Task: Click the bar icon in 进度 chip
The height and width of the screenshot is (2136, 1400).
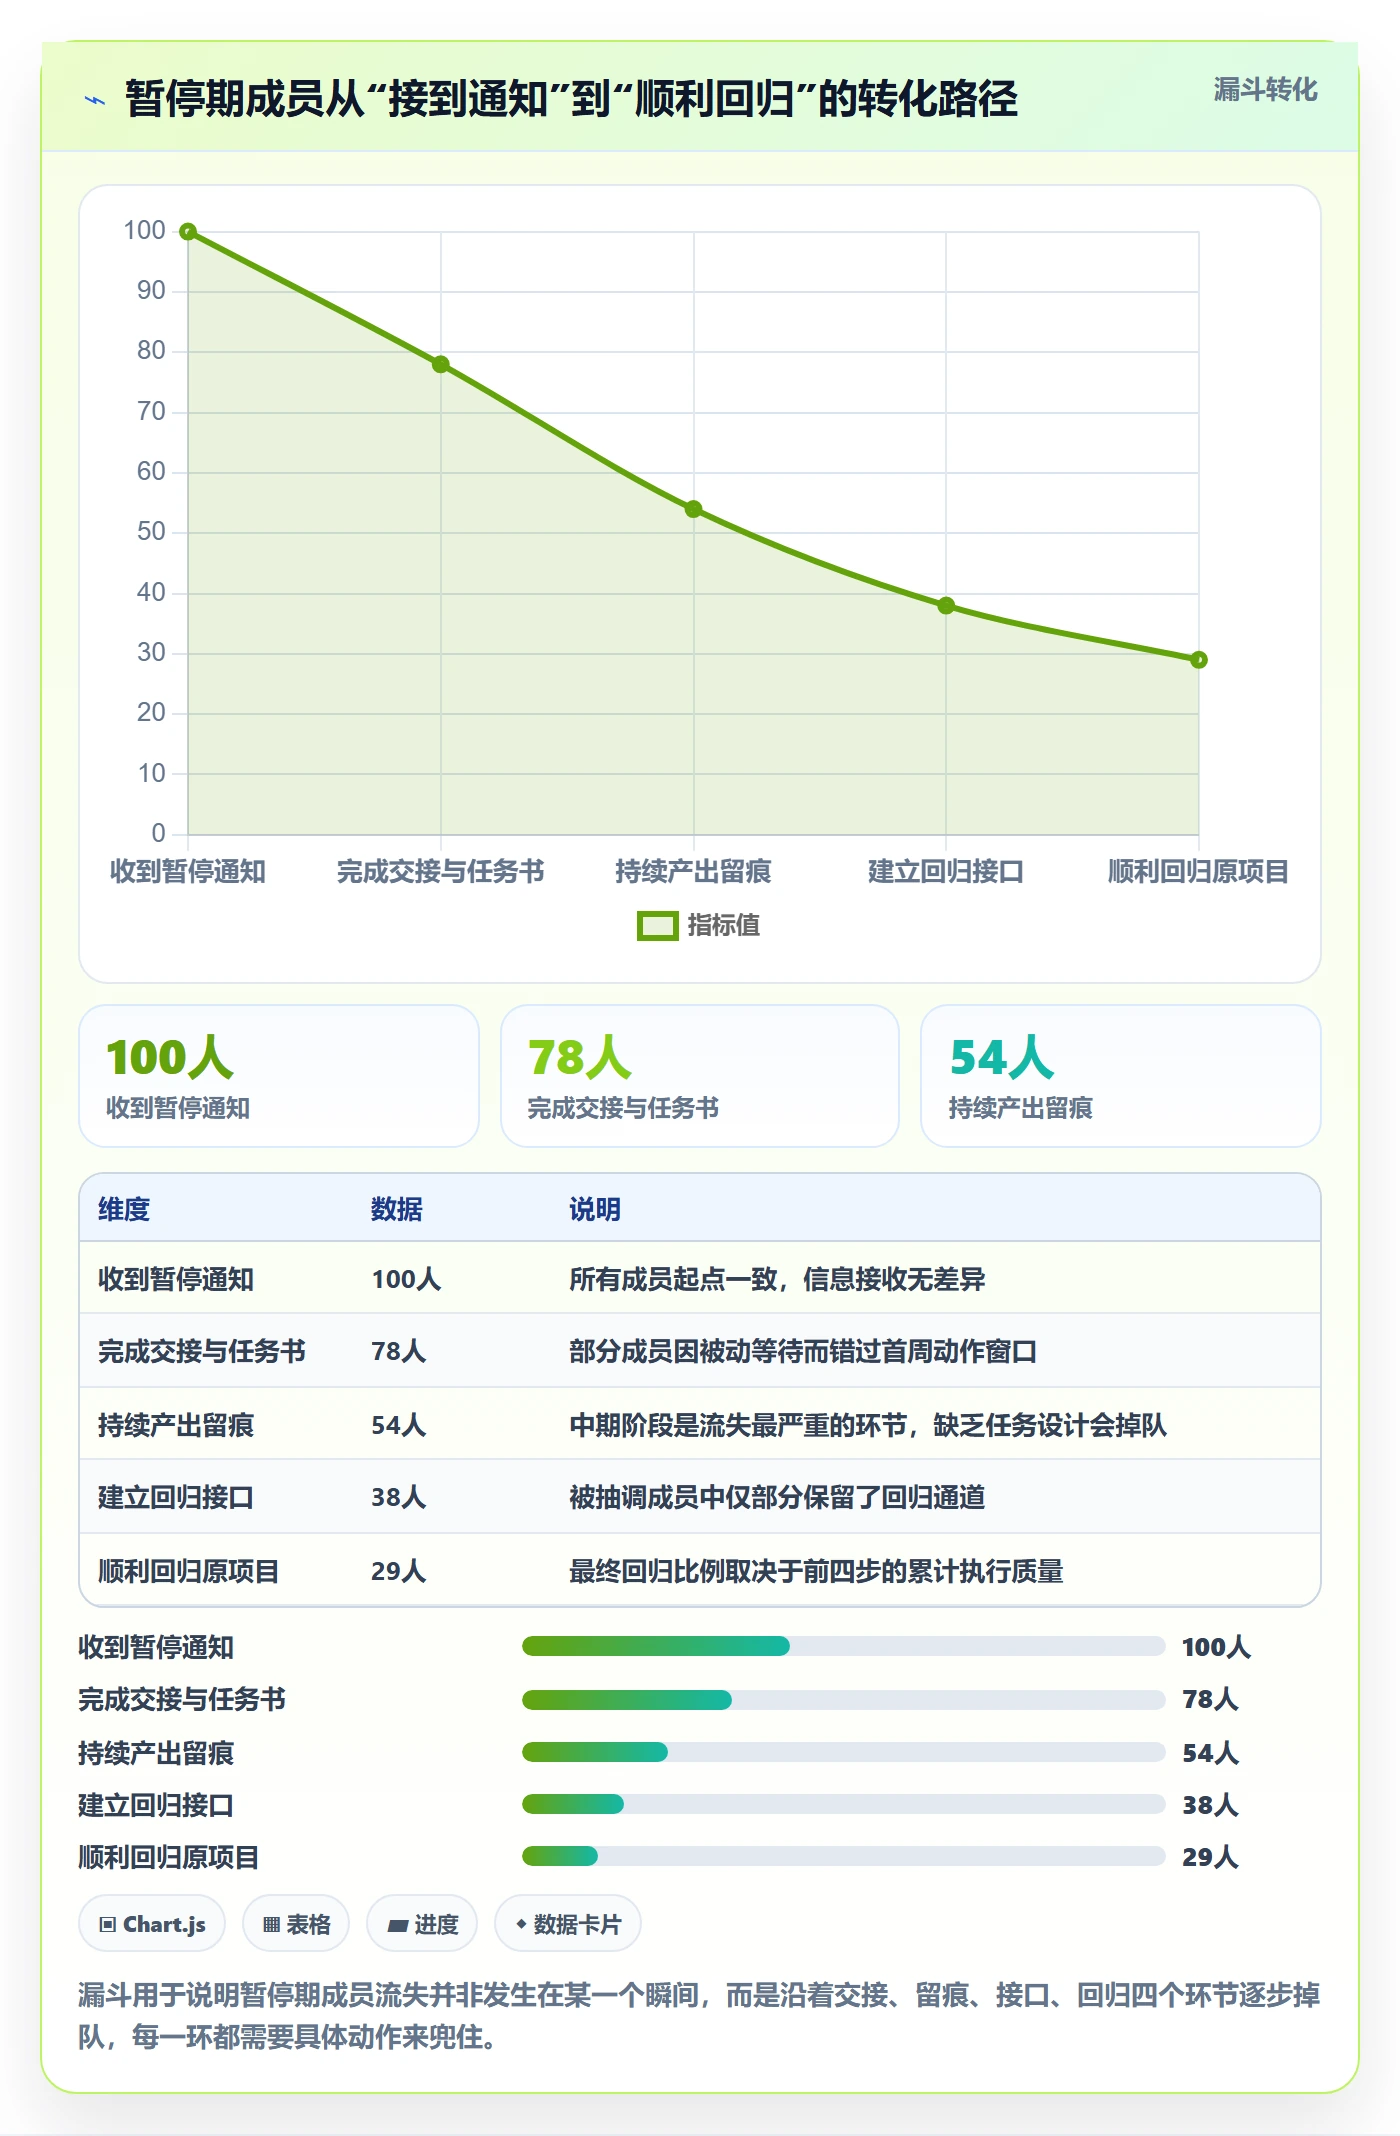Action: click(397, 1926)
